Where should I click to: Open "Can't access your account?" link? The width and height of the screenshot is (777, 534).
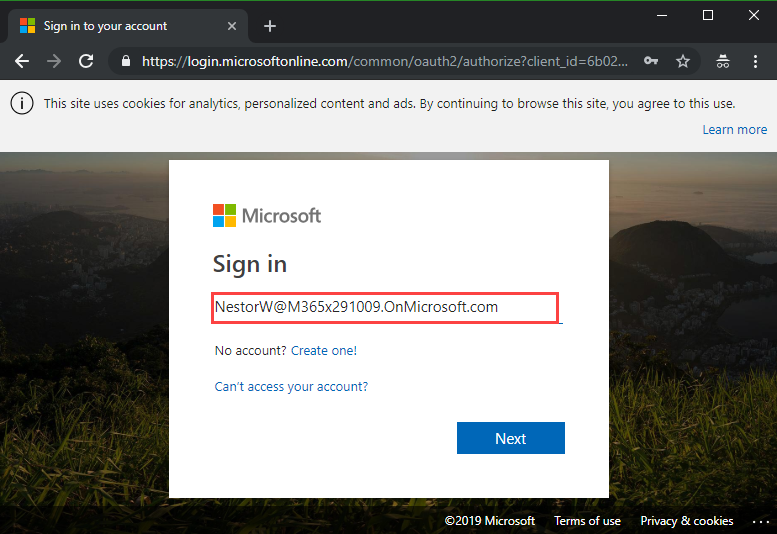pos(291,387)
